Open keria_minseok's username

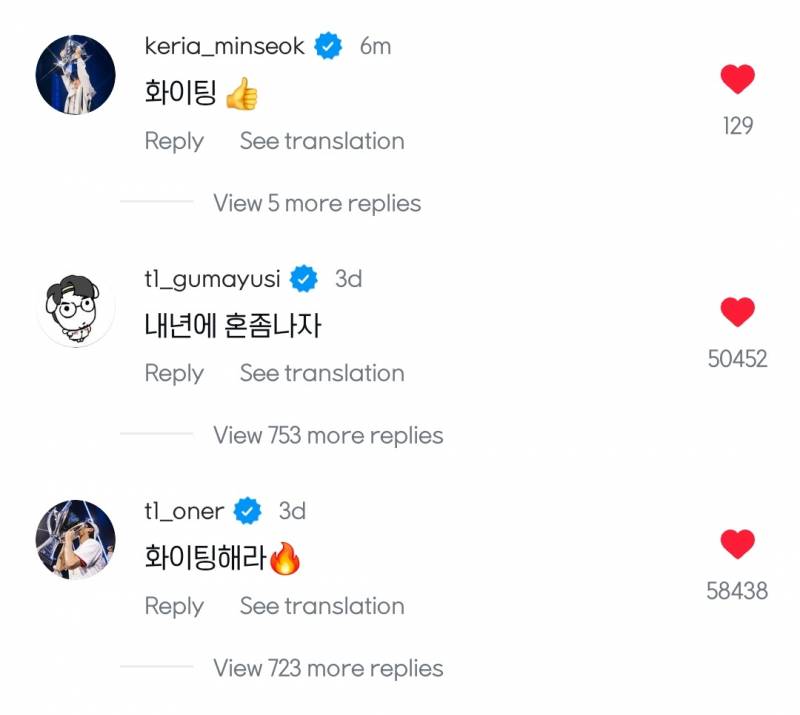pos(225,44)
